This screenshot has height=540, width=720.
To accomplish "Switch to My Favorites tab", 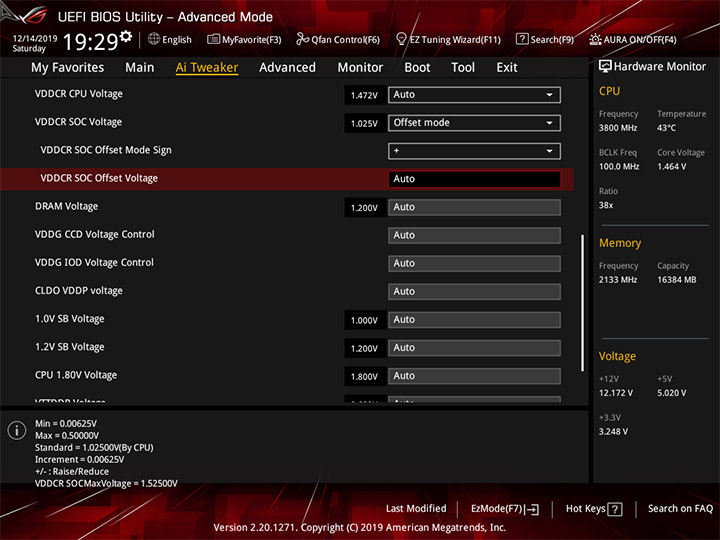I will [68, 68].
